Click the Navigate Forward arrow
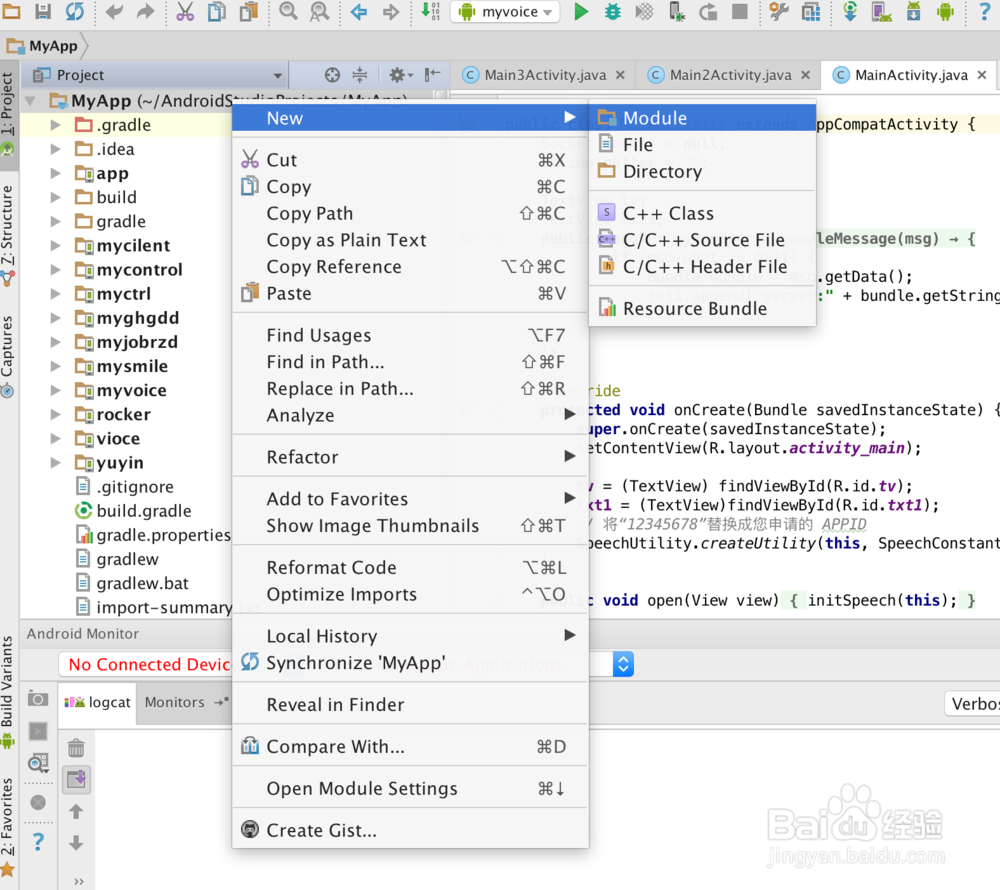Screen dimensions: 1000x890 click(390, 11)
